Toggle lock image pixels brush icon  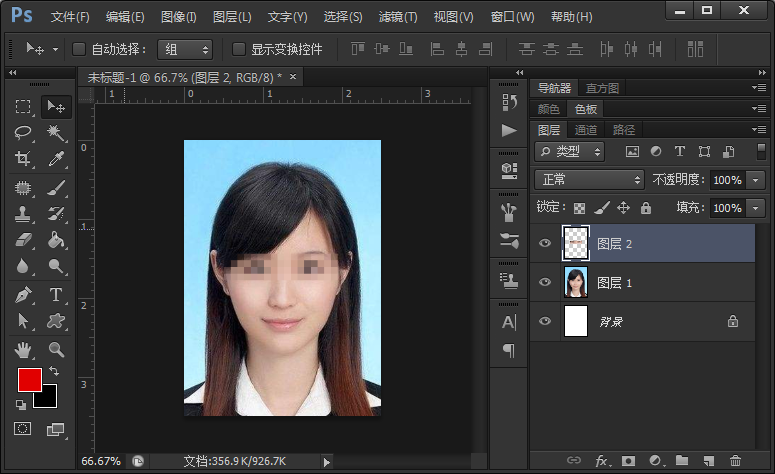pyautogui.click(x=602, y=208)
